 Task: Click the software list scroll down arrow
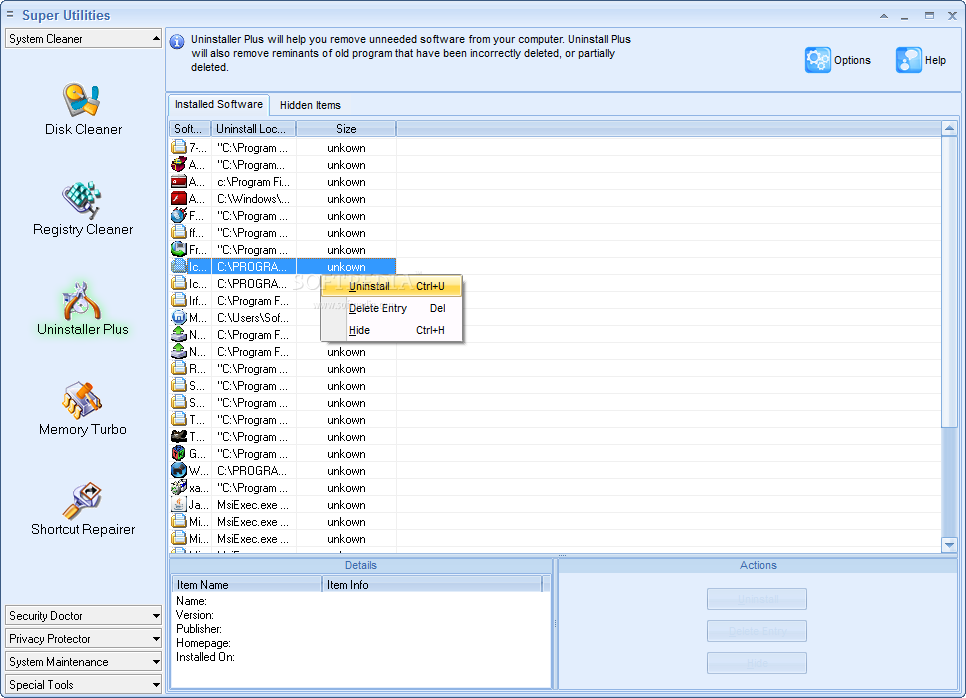pos(949,545)
